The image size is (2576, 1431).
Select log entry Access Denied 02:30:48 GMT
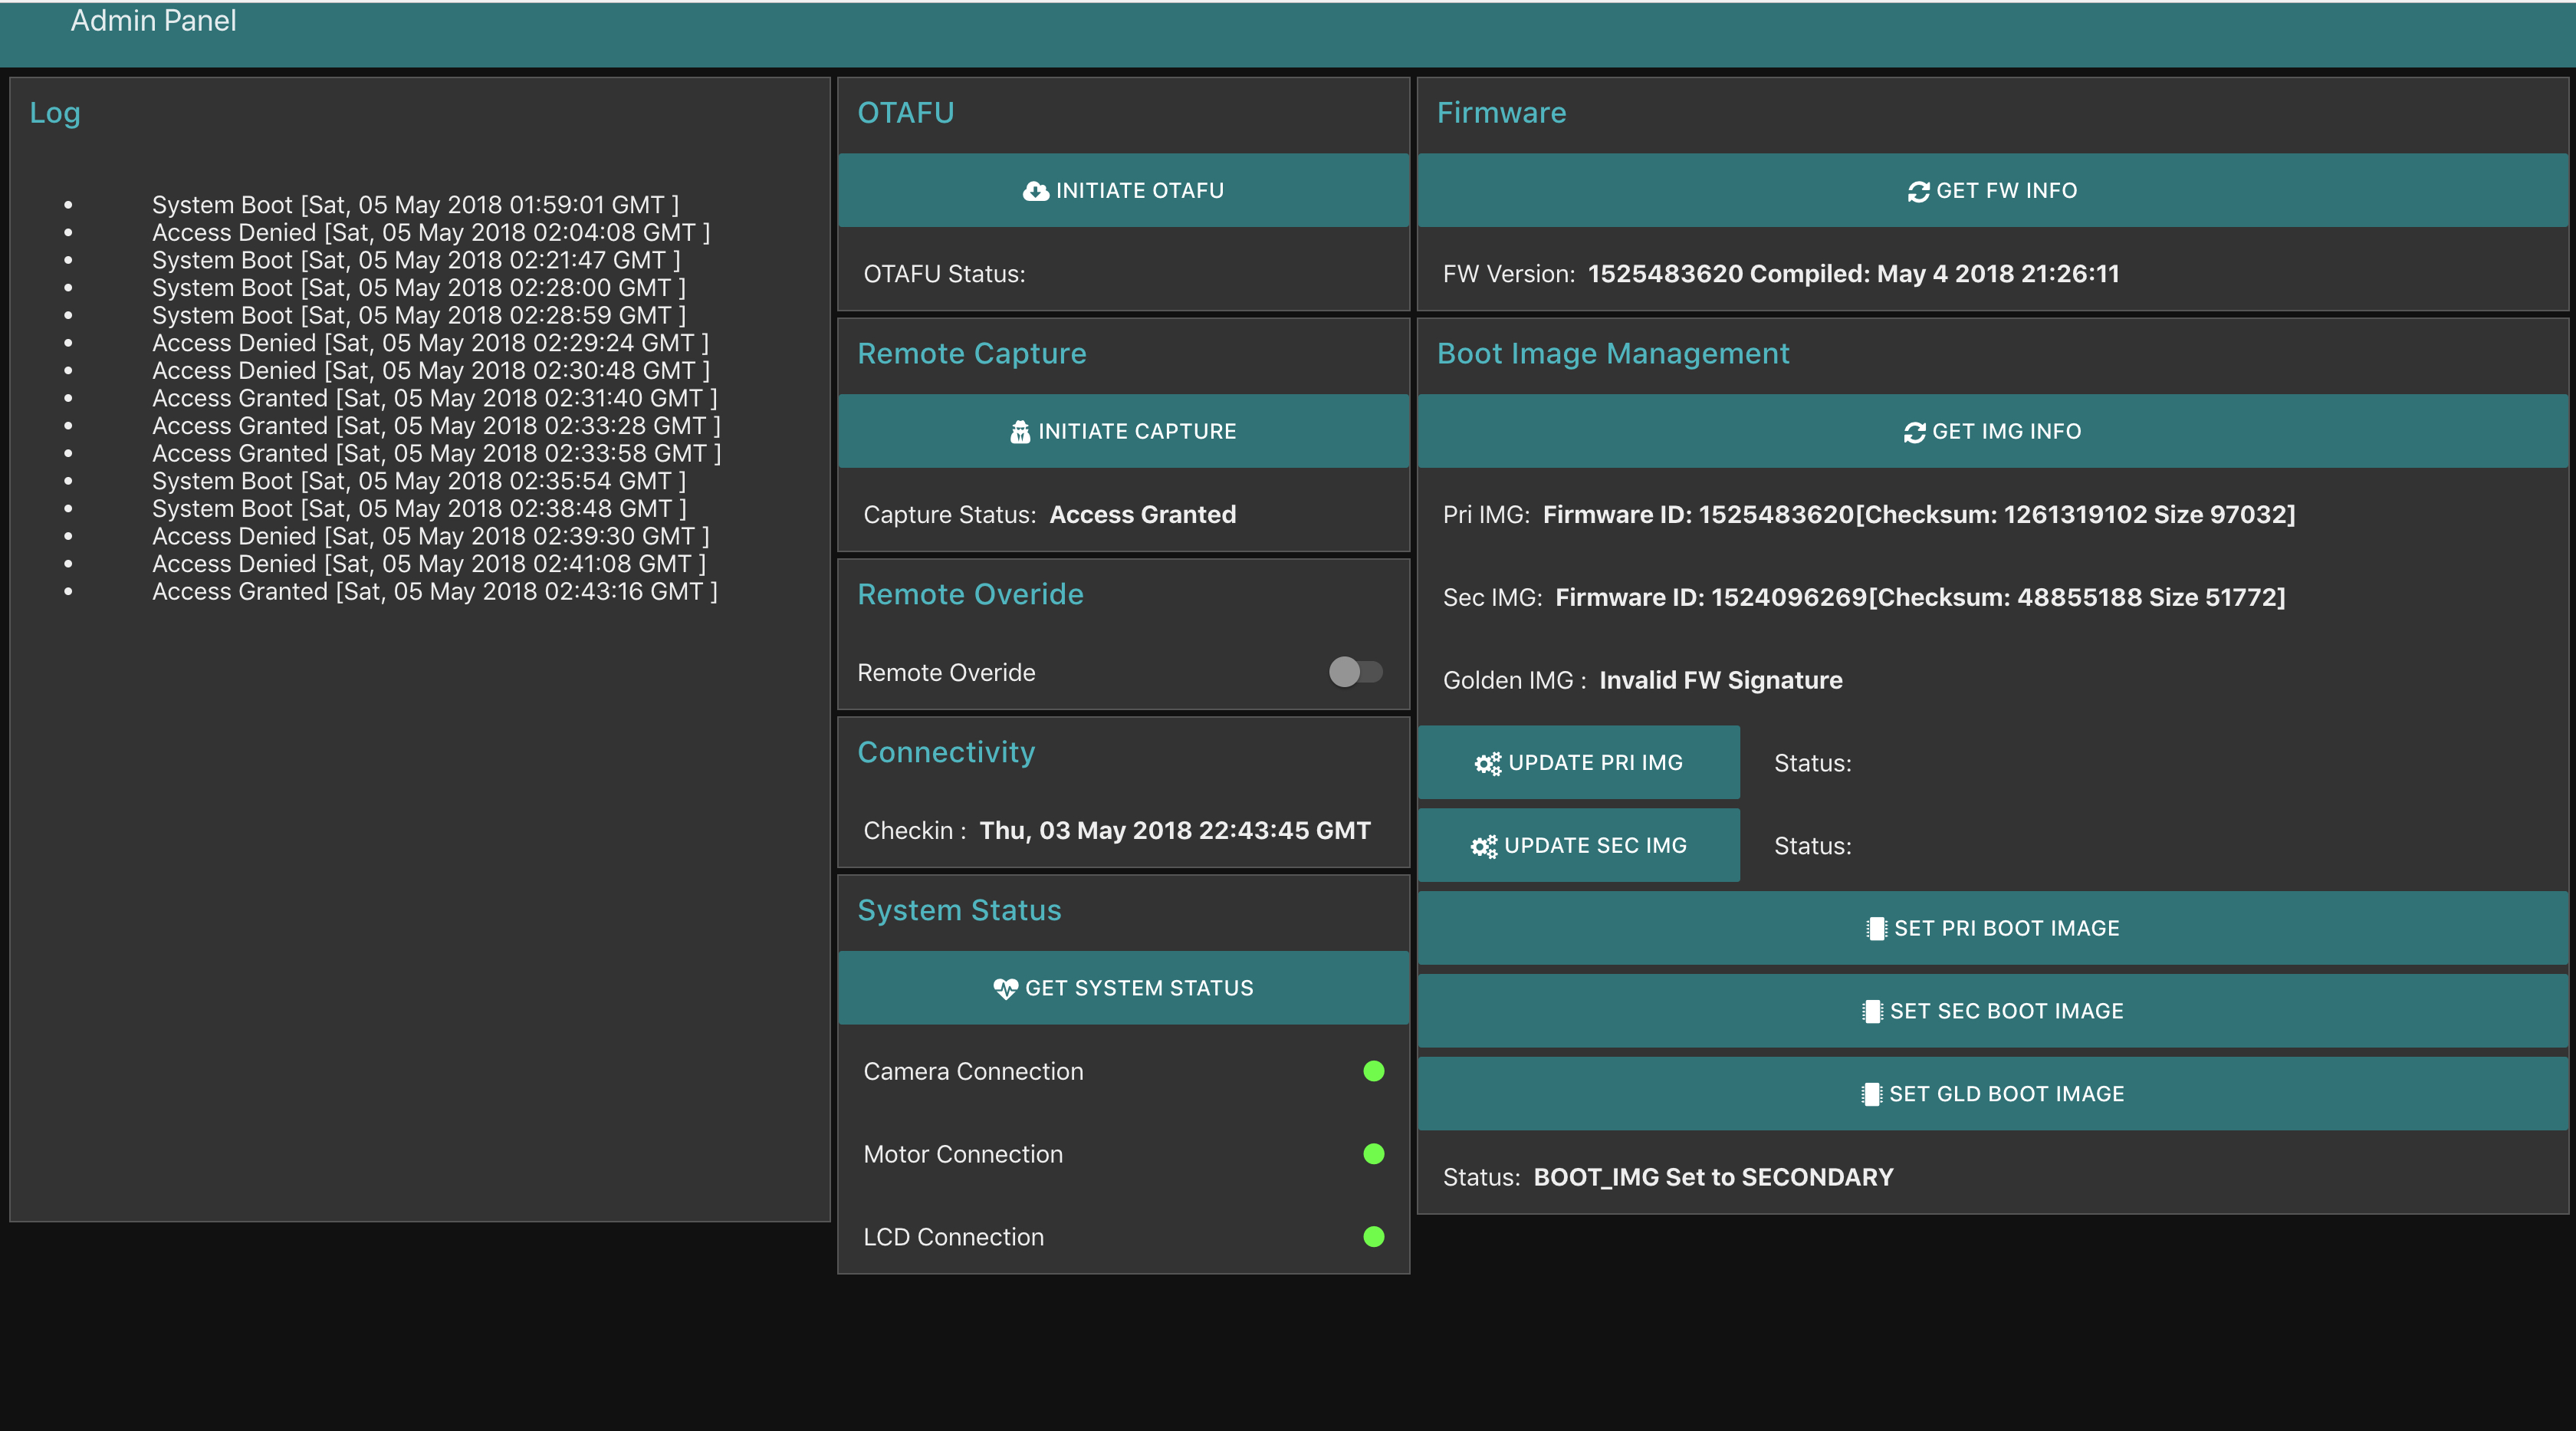[x=431, y=371]
